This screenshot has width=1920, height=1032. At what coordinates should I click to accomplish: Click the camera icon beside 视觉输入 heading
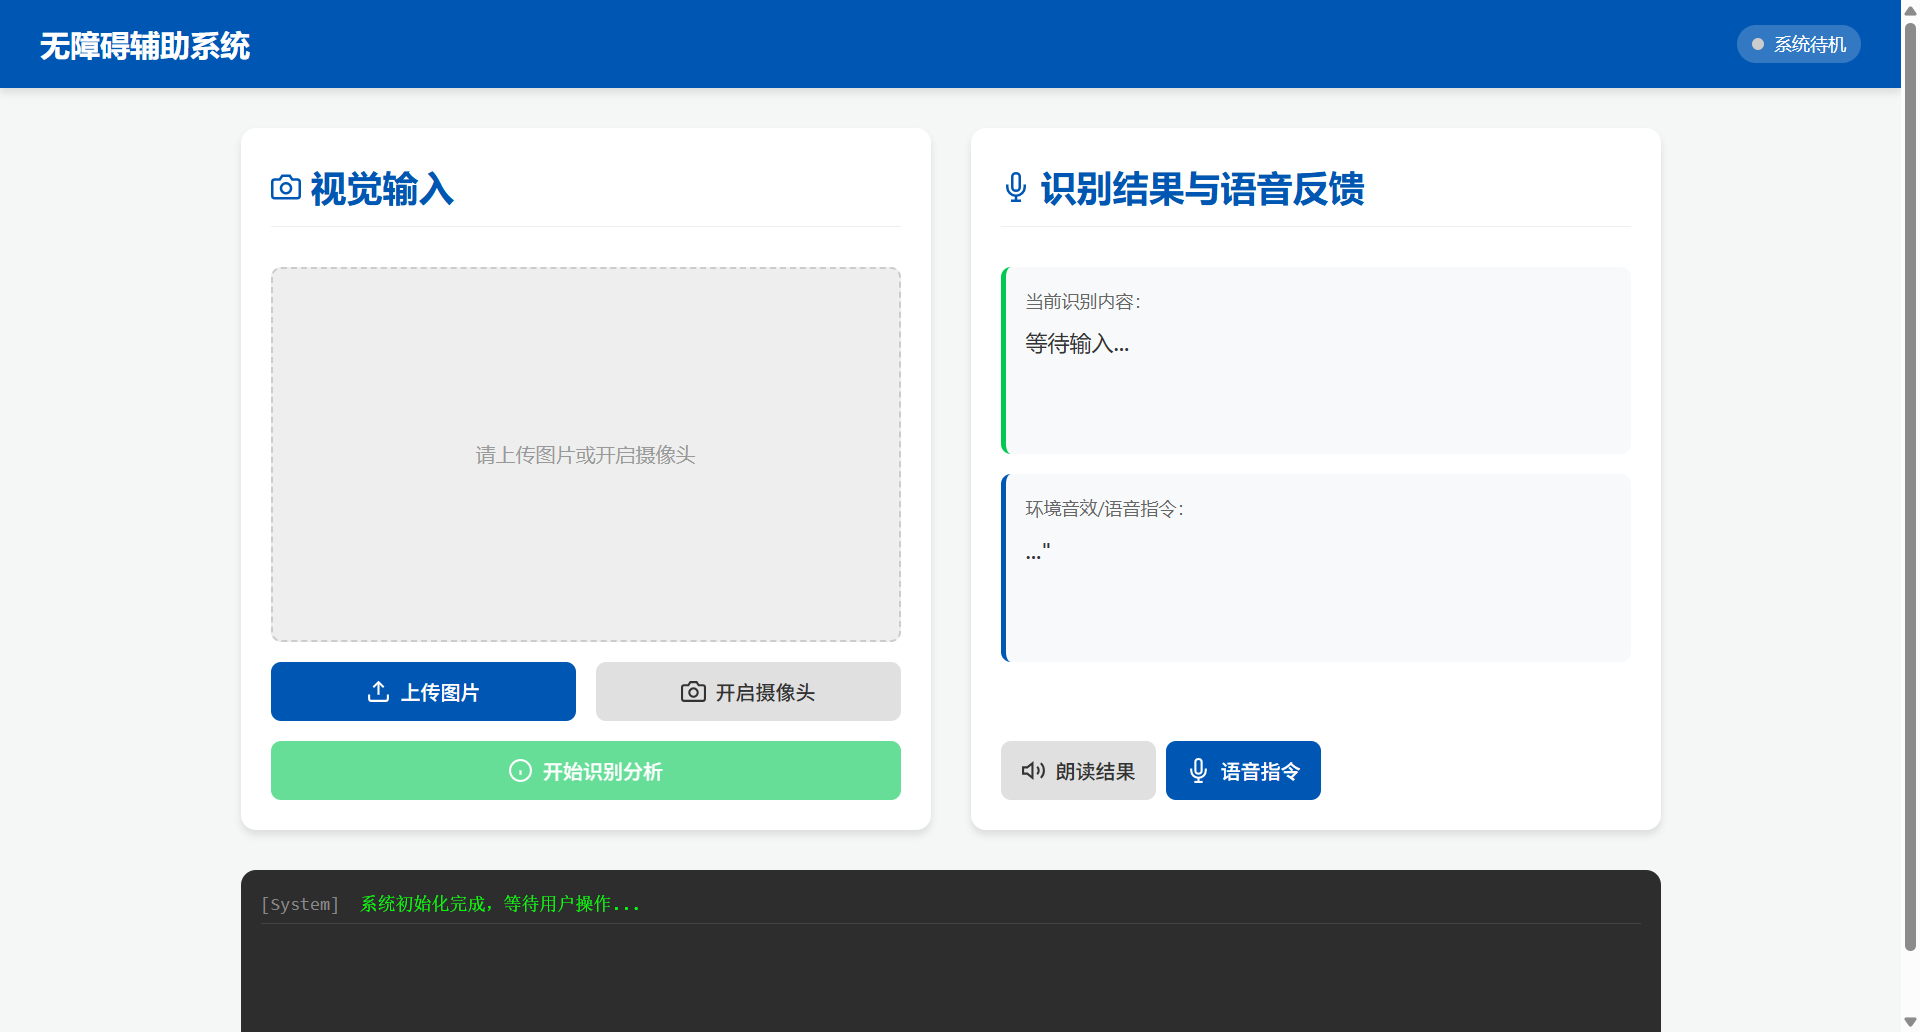tap(285, 188)
